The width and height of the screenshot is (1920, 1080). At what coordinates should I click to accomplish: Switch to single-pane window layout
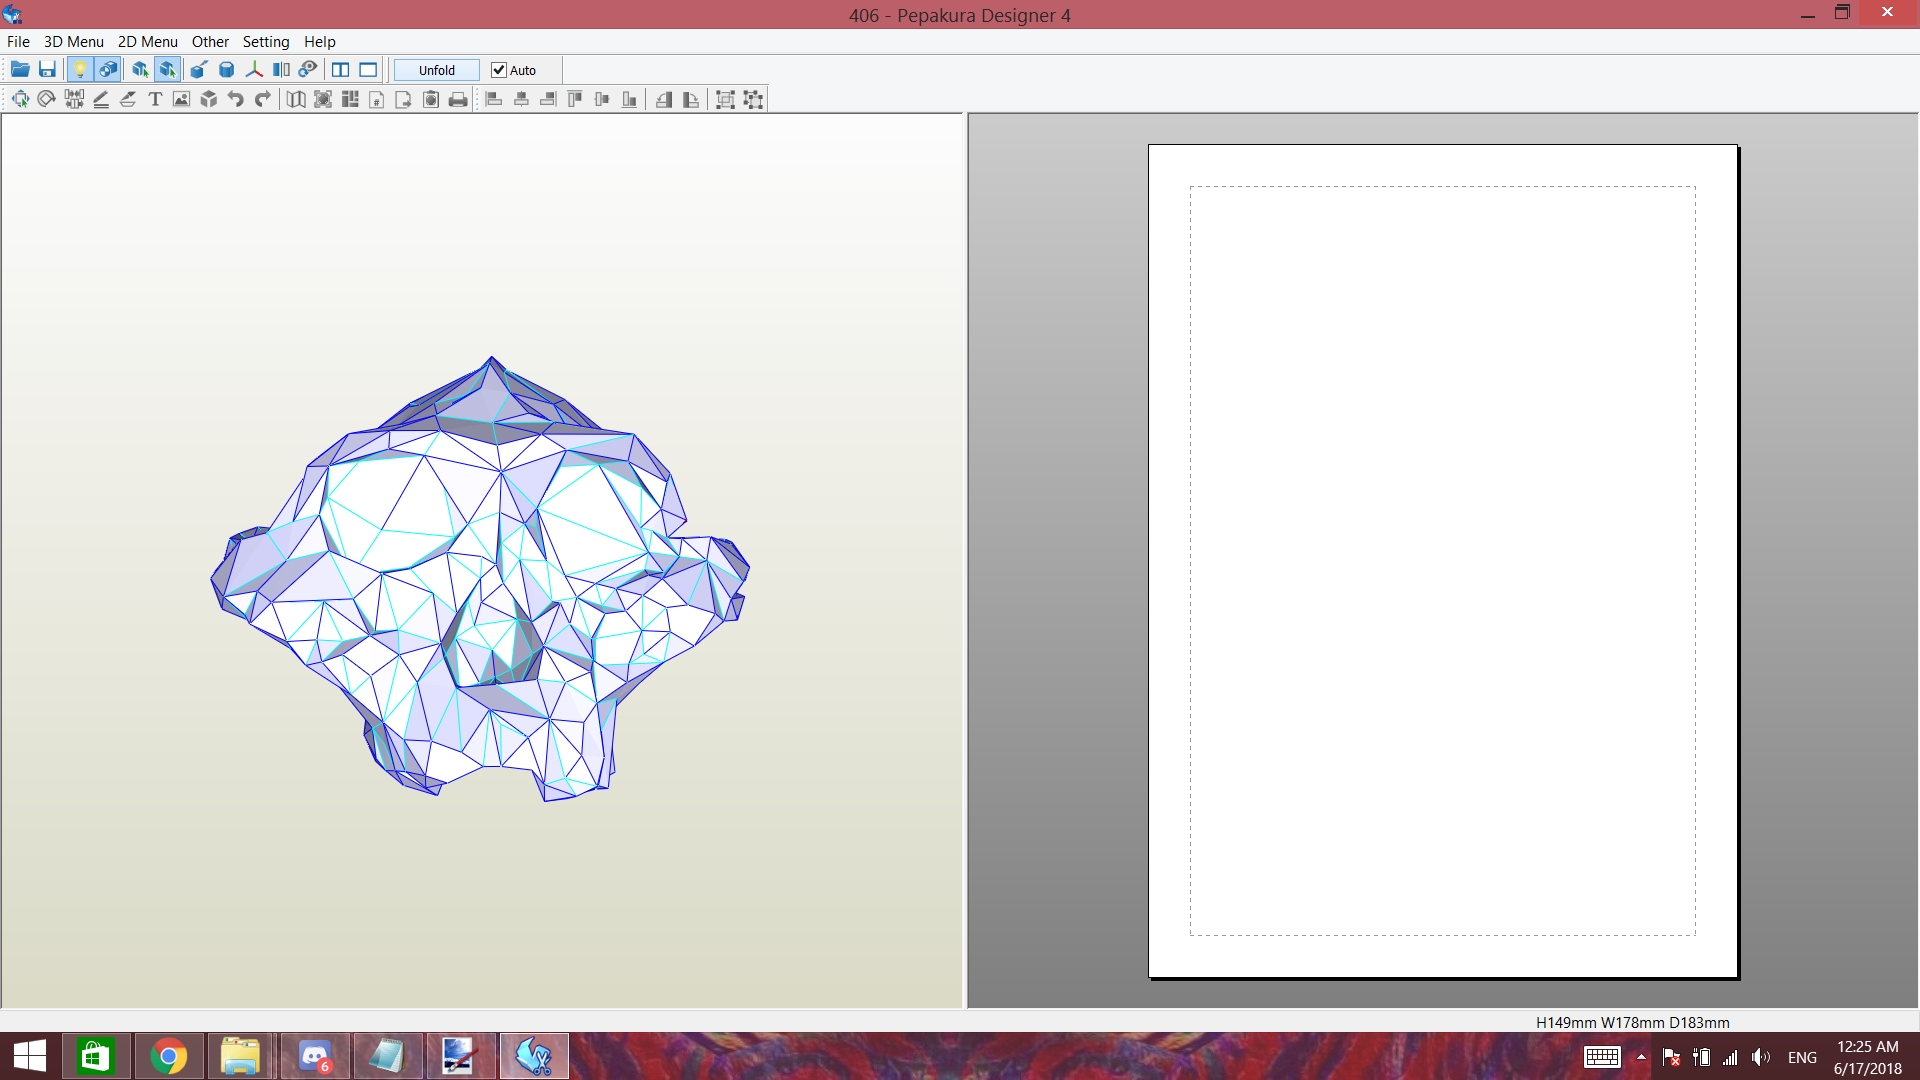[x=368, y=70]
